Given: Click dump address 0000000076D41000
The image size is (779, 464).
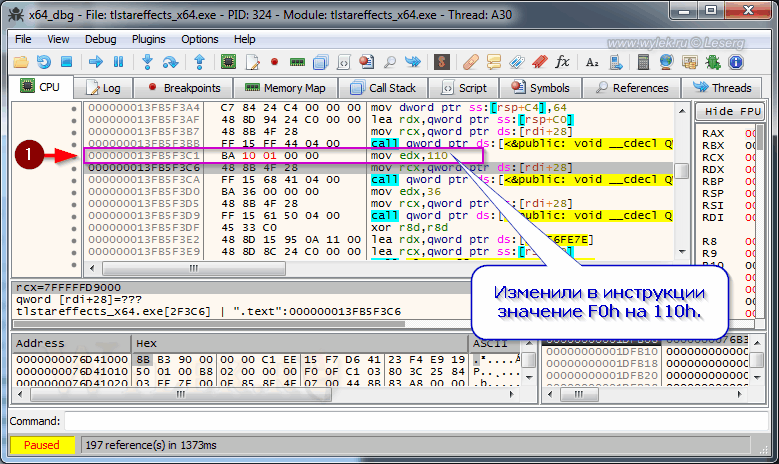Looking at the screenshot, I should point(72,359).
